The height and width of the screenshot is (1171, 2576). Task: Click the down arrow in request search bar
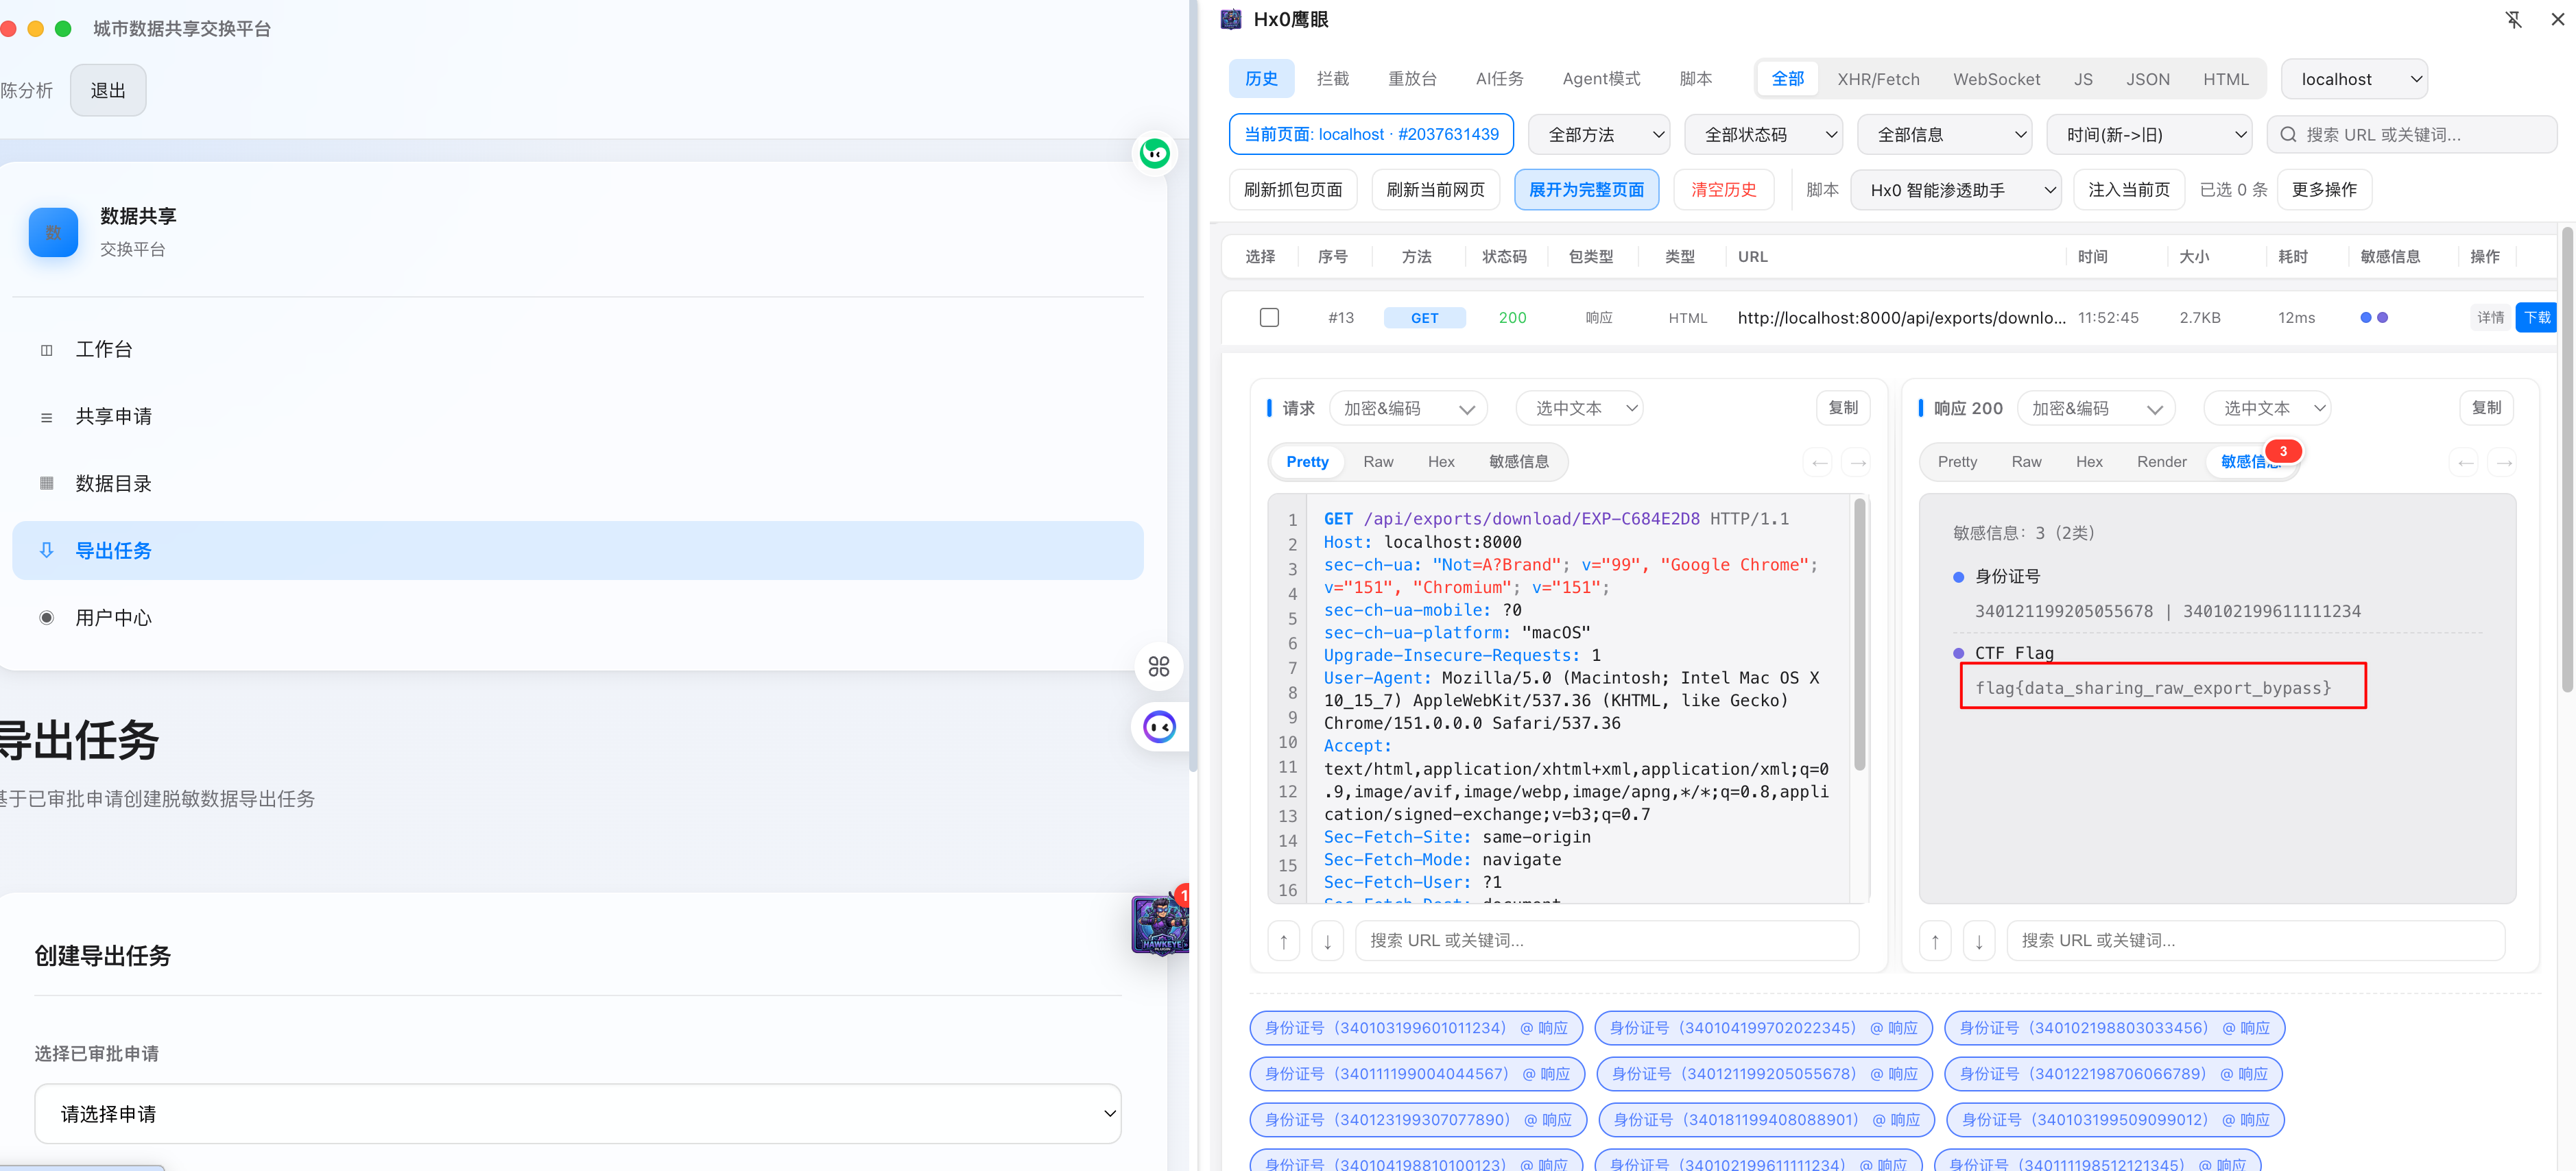click(1327, 941)
